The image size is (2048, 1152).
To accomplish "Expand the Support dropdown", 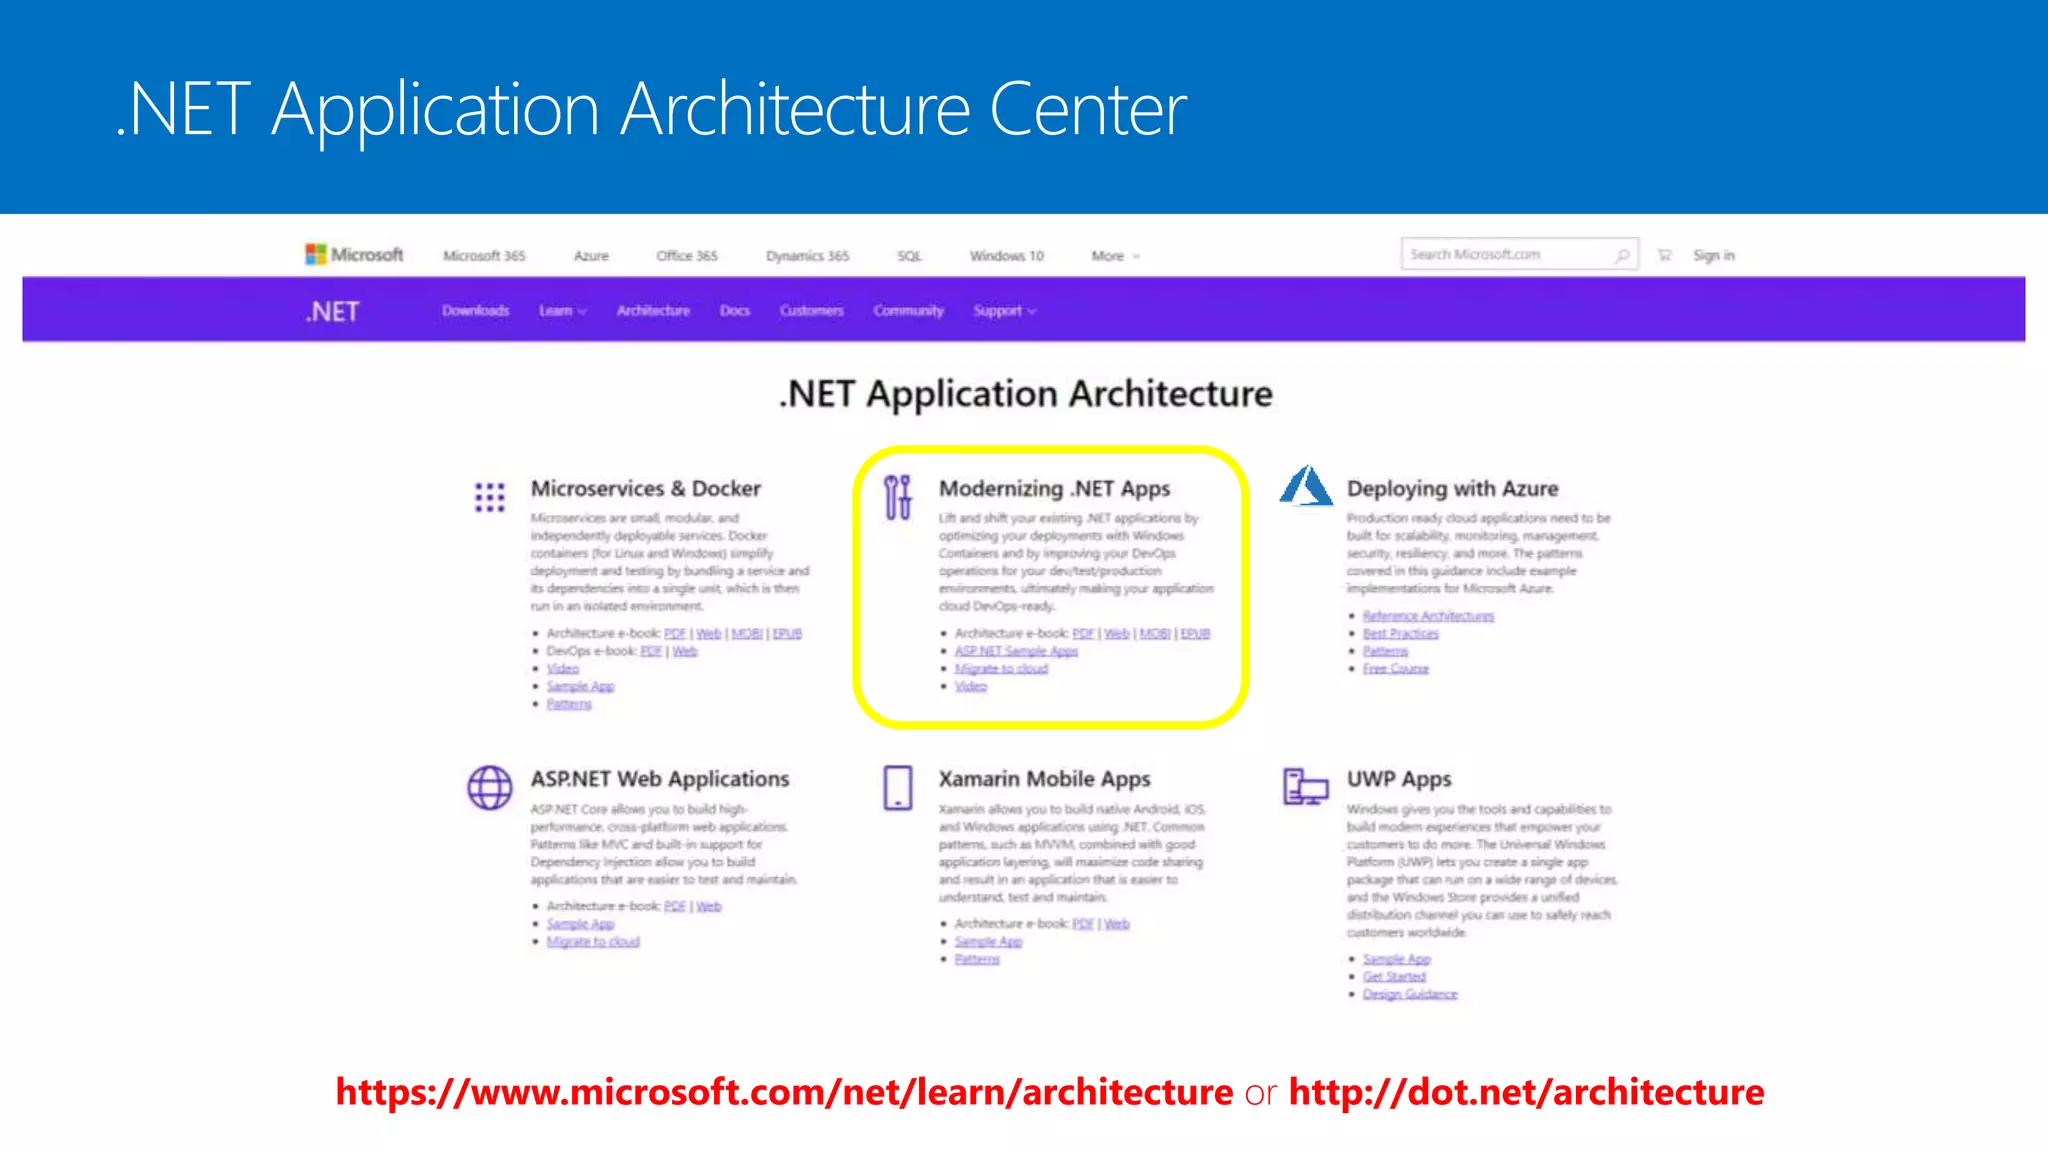I will [x=1004, y=311].
